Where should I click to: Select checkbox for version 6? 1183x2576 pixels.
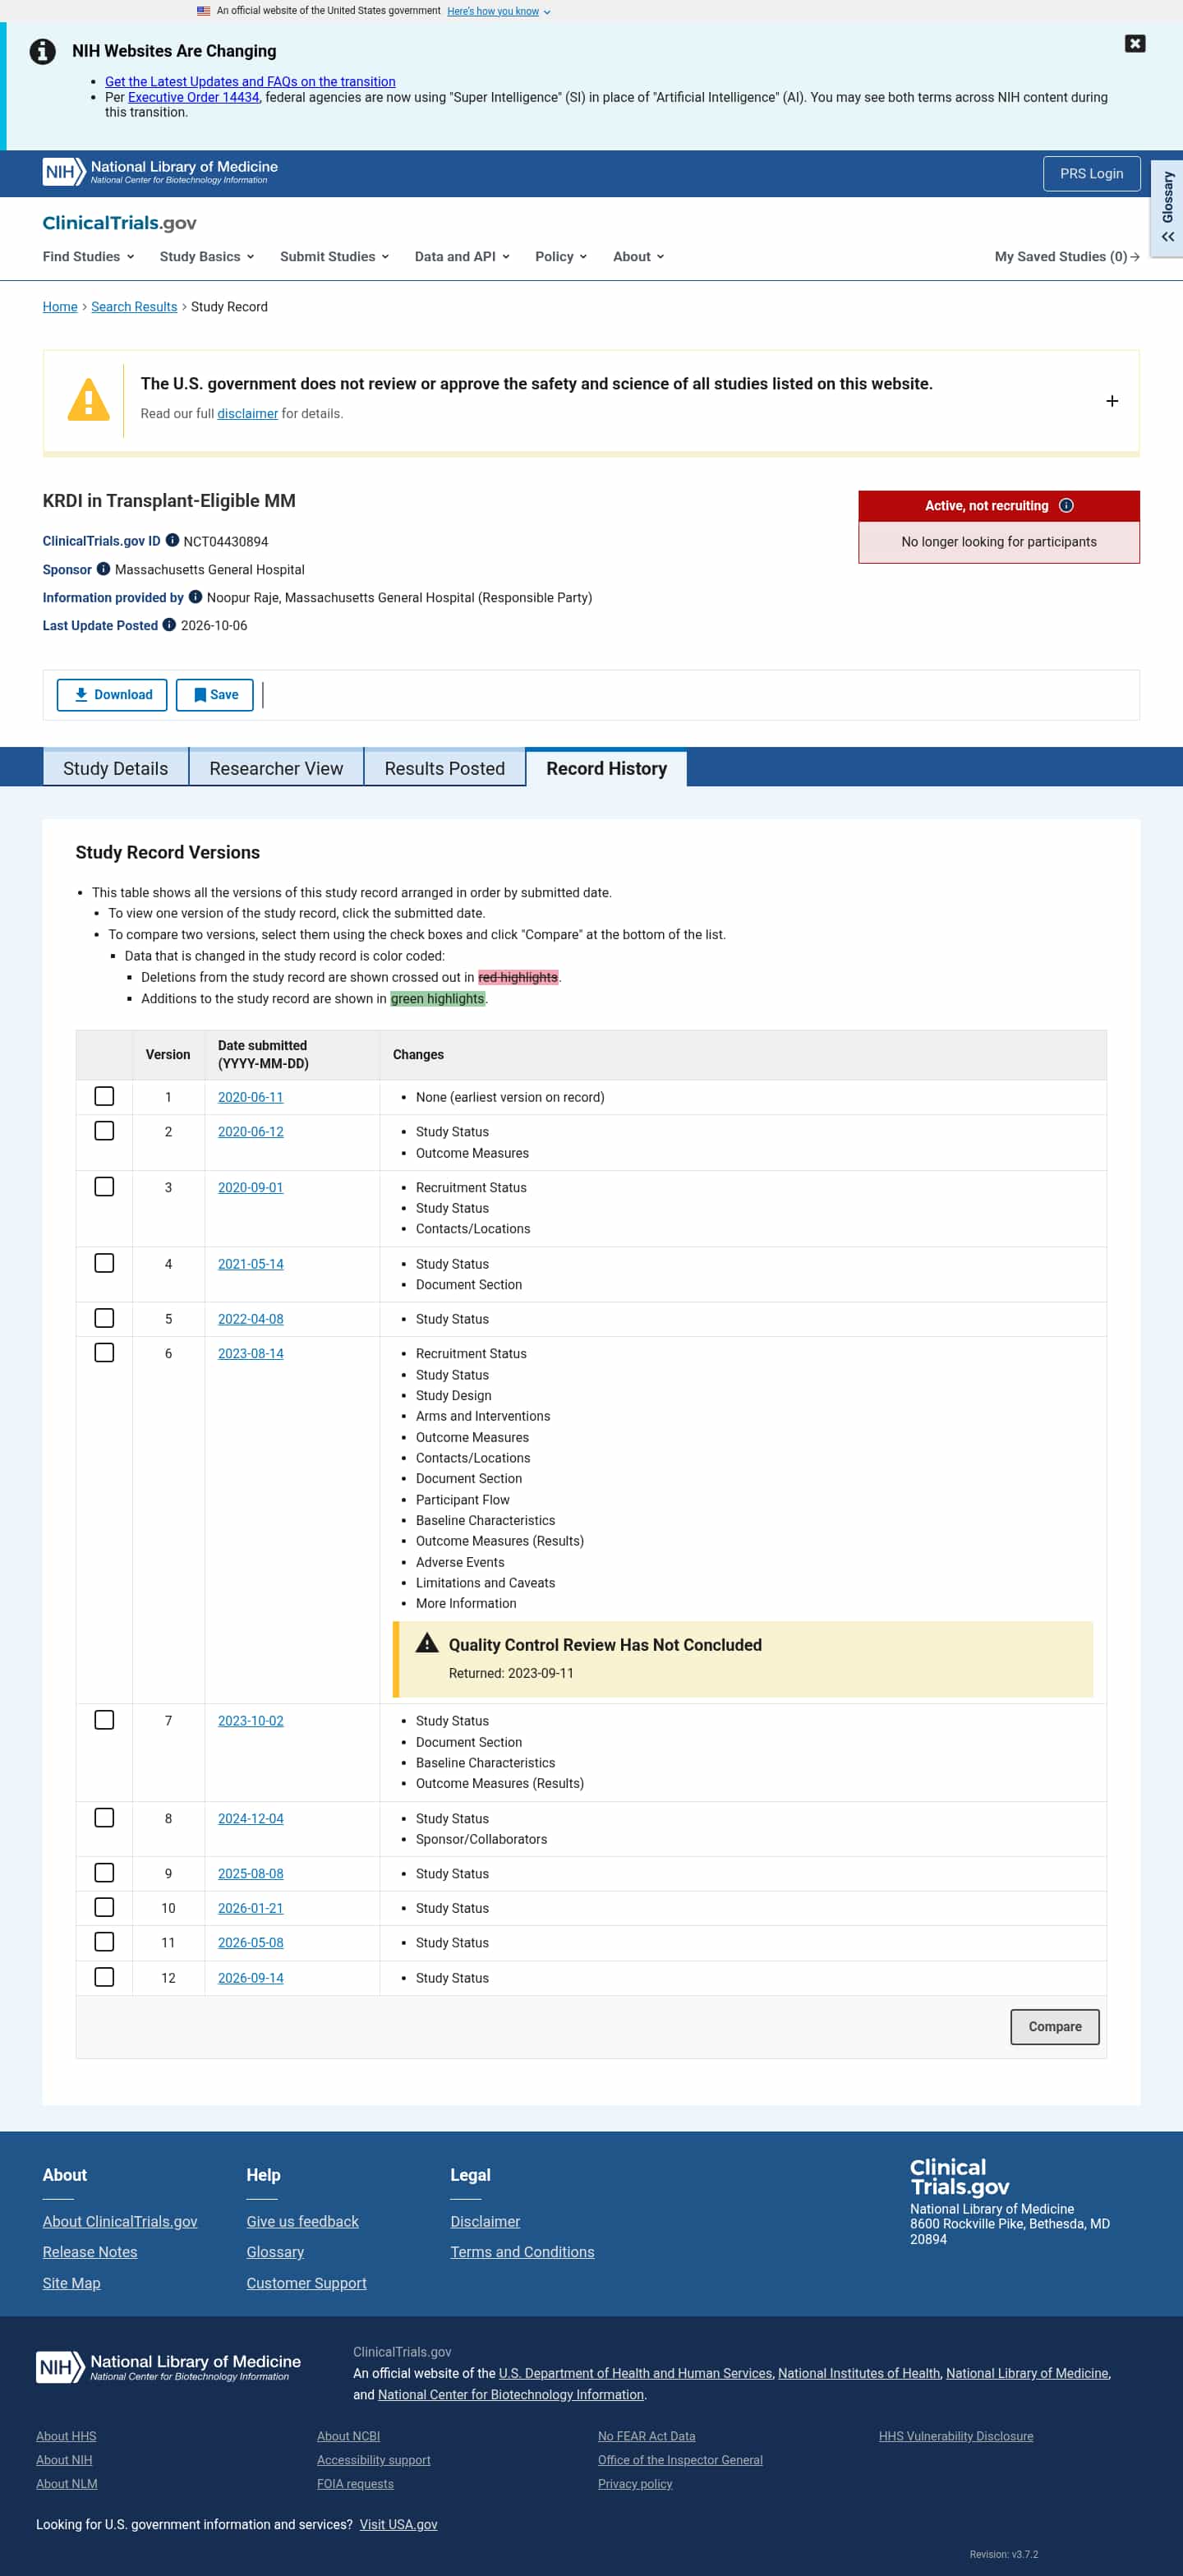tap(104, 1352)
